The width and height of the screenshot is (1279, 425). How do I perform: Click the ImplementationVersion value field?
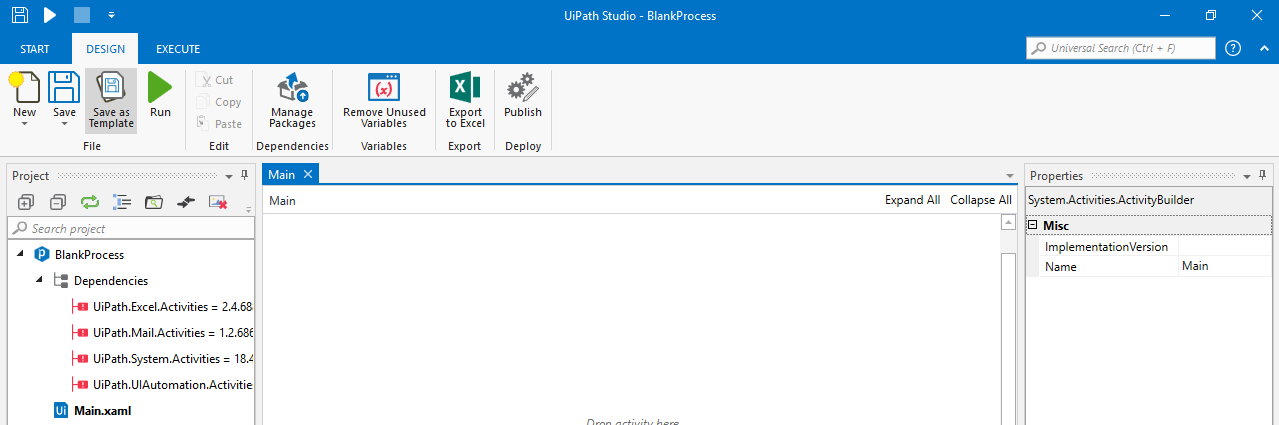(1225, 246)
